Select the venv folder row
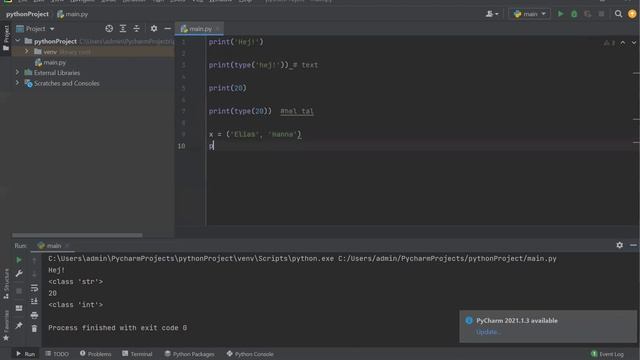640x360 pixels. click(93, 52)
